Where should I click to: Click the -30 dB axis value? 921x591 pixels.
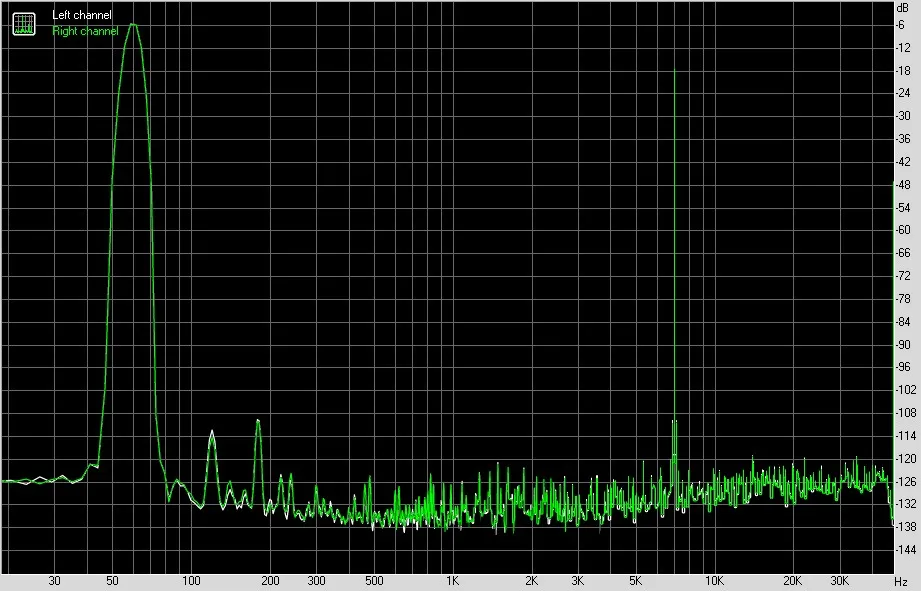click(903, 116)
